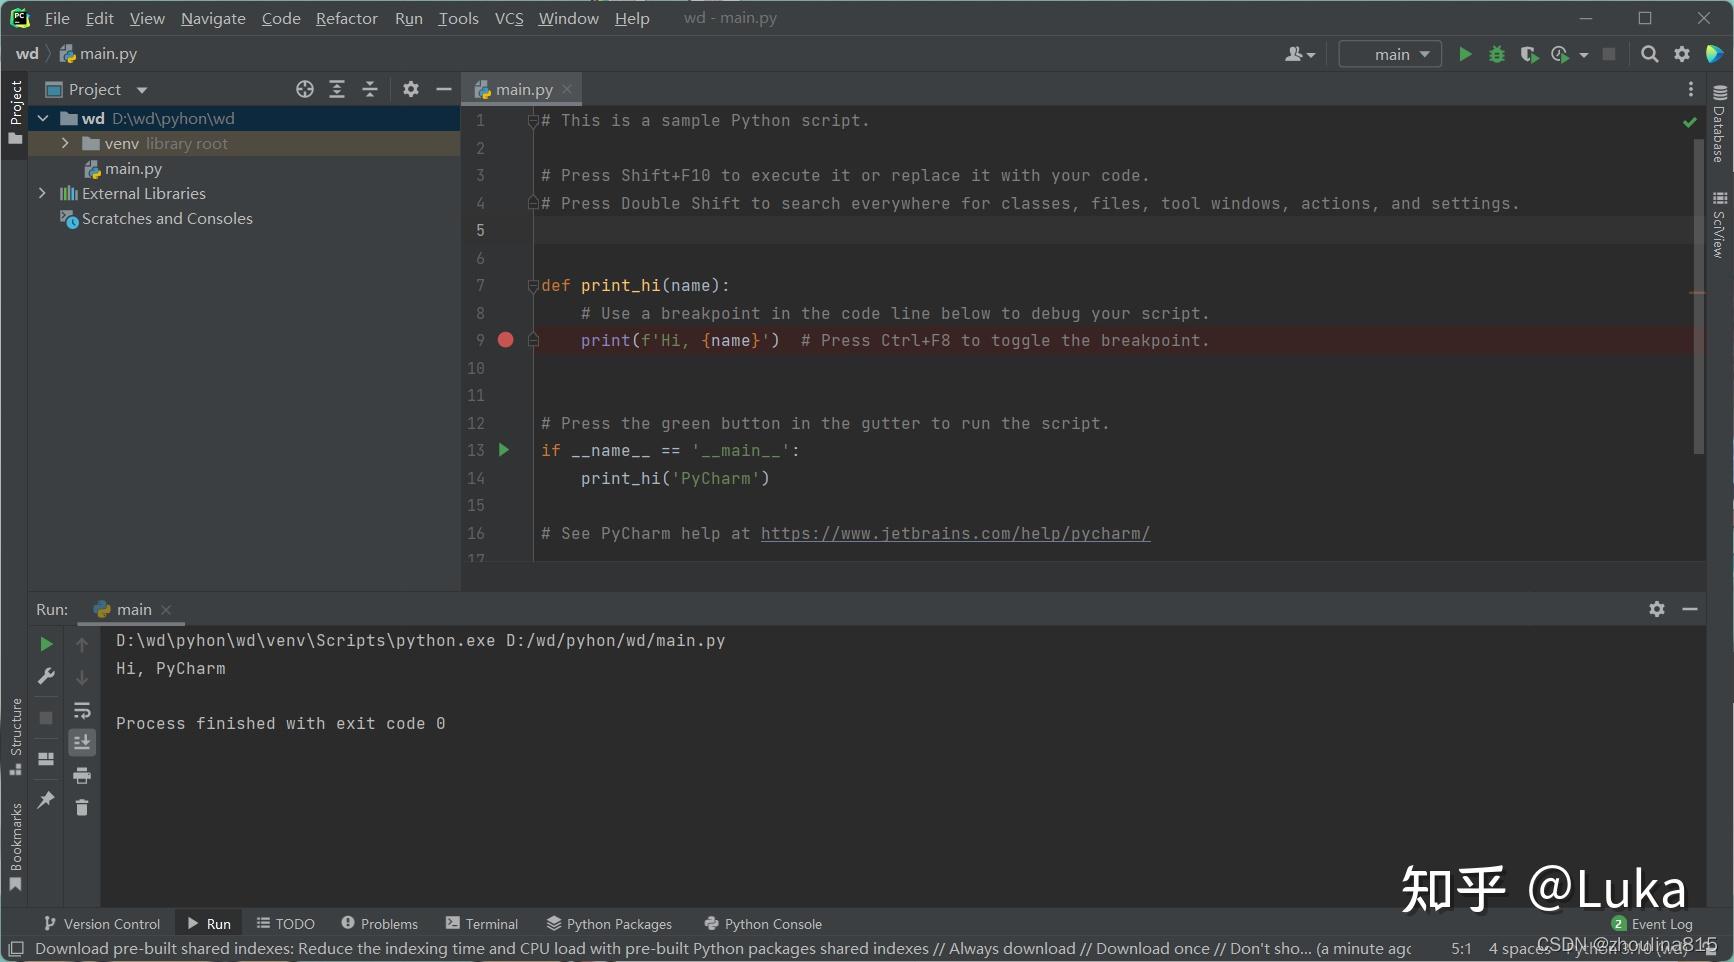Hide the Run tool window
1734x962 pixels.
[1690, 609]
